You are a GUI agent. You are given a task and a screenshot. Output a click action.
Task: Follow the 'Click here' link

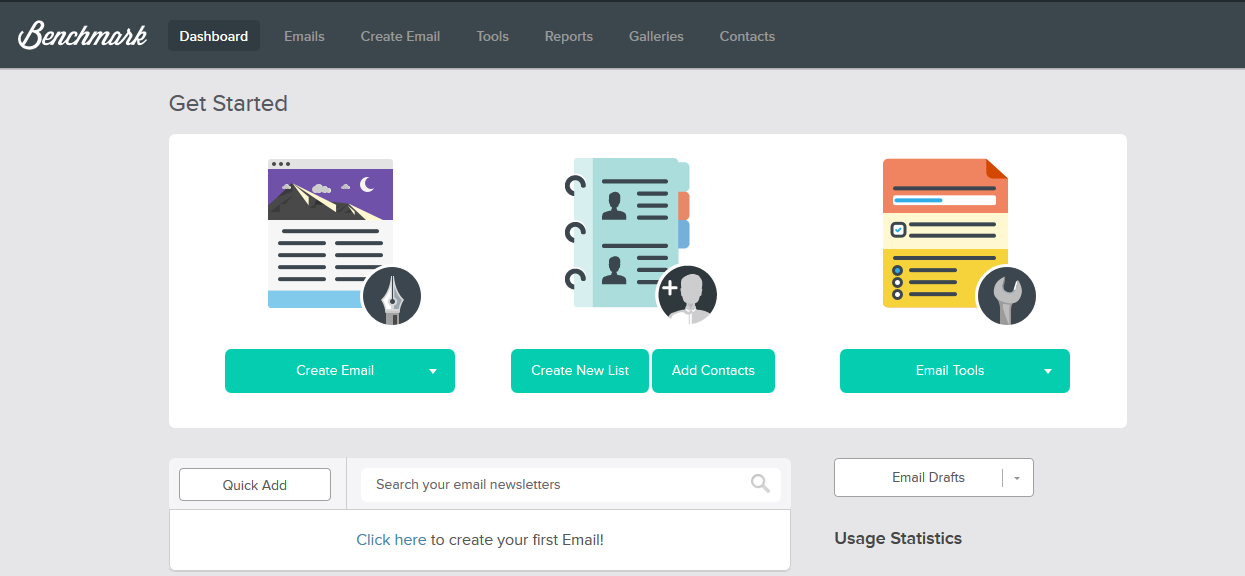391,540
